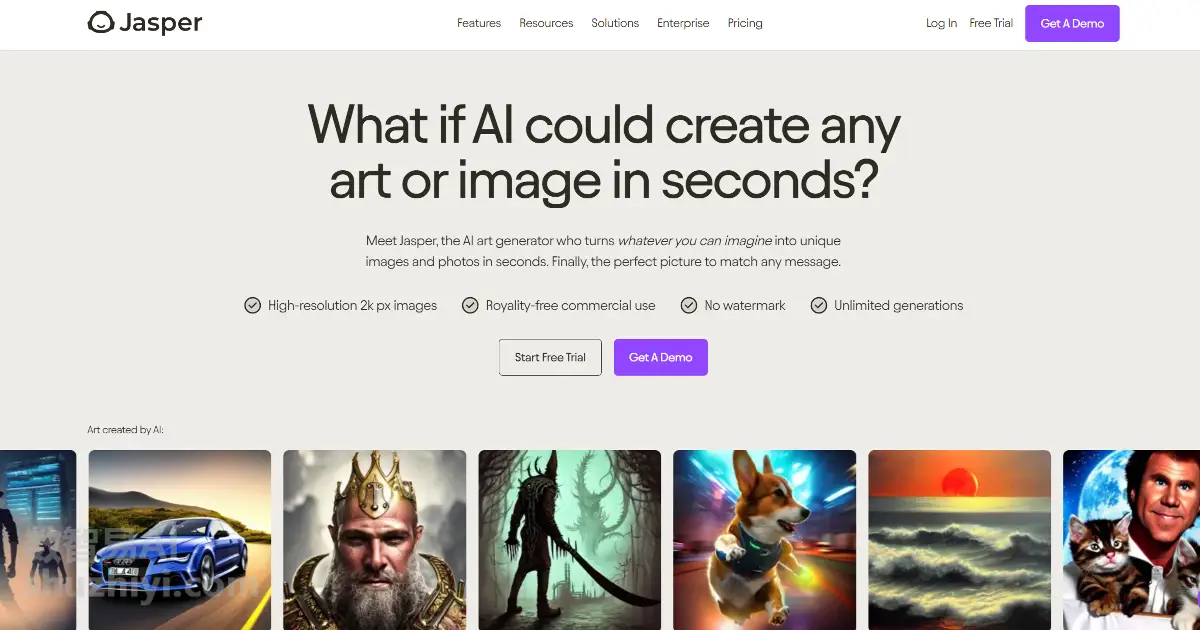Screen dimensions: 1200x630
Task: Click the Start Free Trial button
Action: pos(550,357)
